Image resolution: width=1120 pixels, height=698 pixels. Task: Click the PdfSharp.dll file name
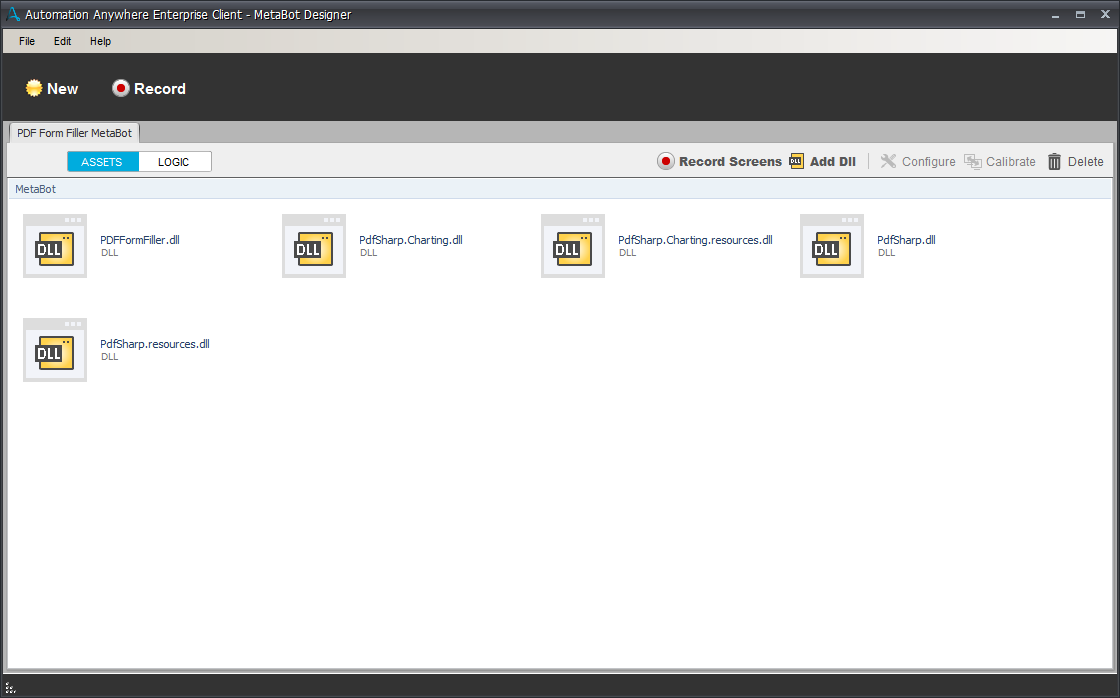coord(906,240)
